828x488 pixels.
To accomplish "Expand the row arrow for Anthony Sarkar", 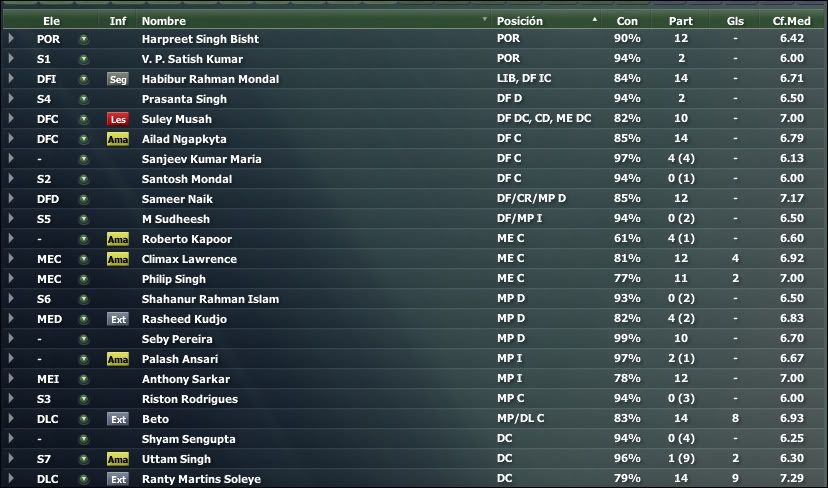I will tap(11, 379).
